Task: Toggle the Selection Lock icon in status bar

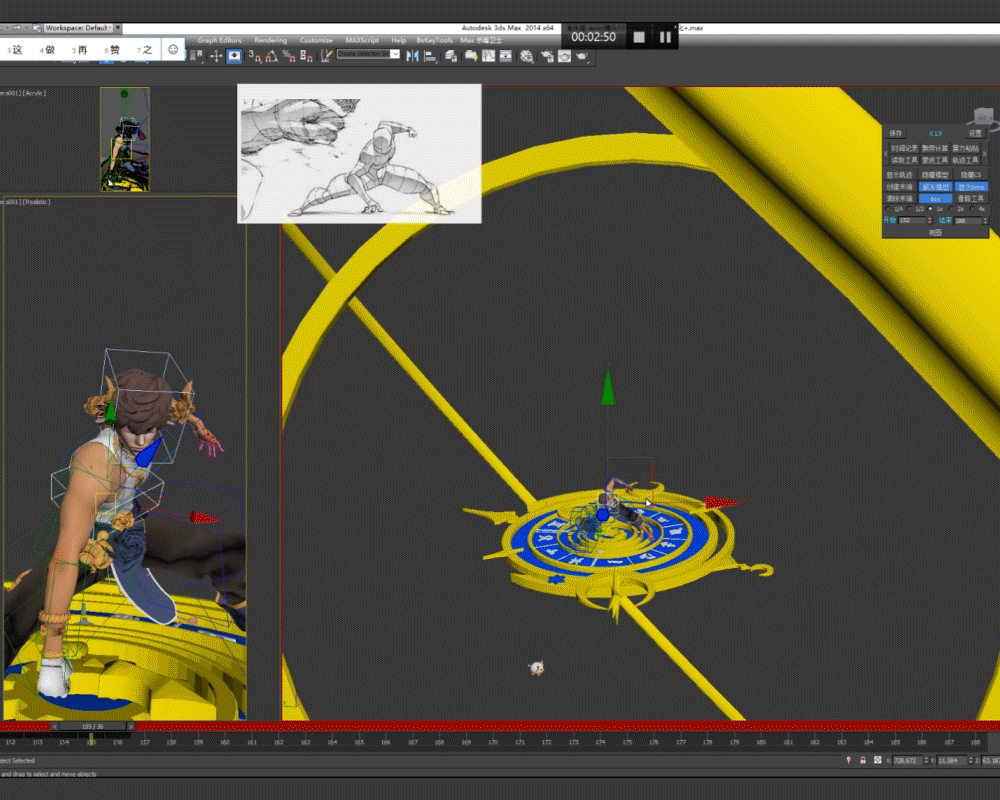Action: pyautogui.click(x=863, y=760)
